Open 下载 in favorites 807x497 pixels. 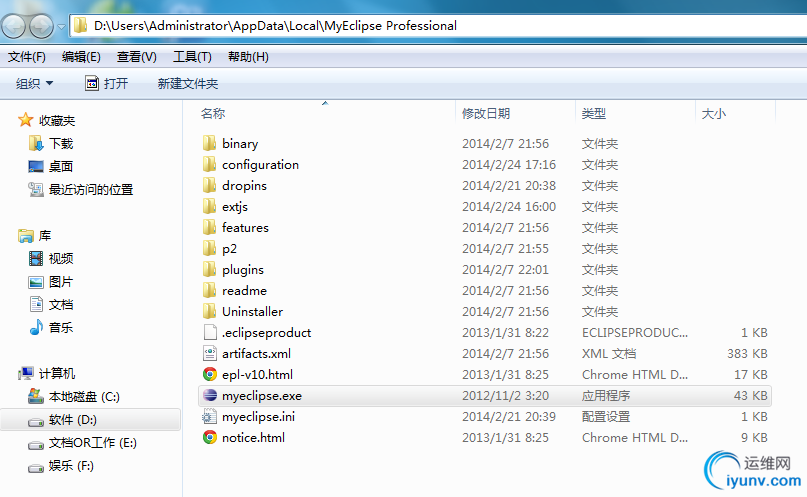coord(61,144)
